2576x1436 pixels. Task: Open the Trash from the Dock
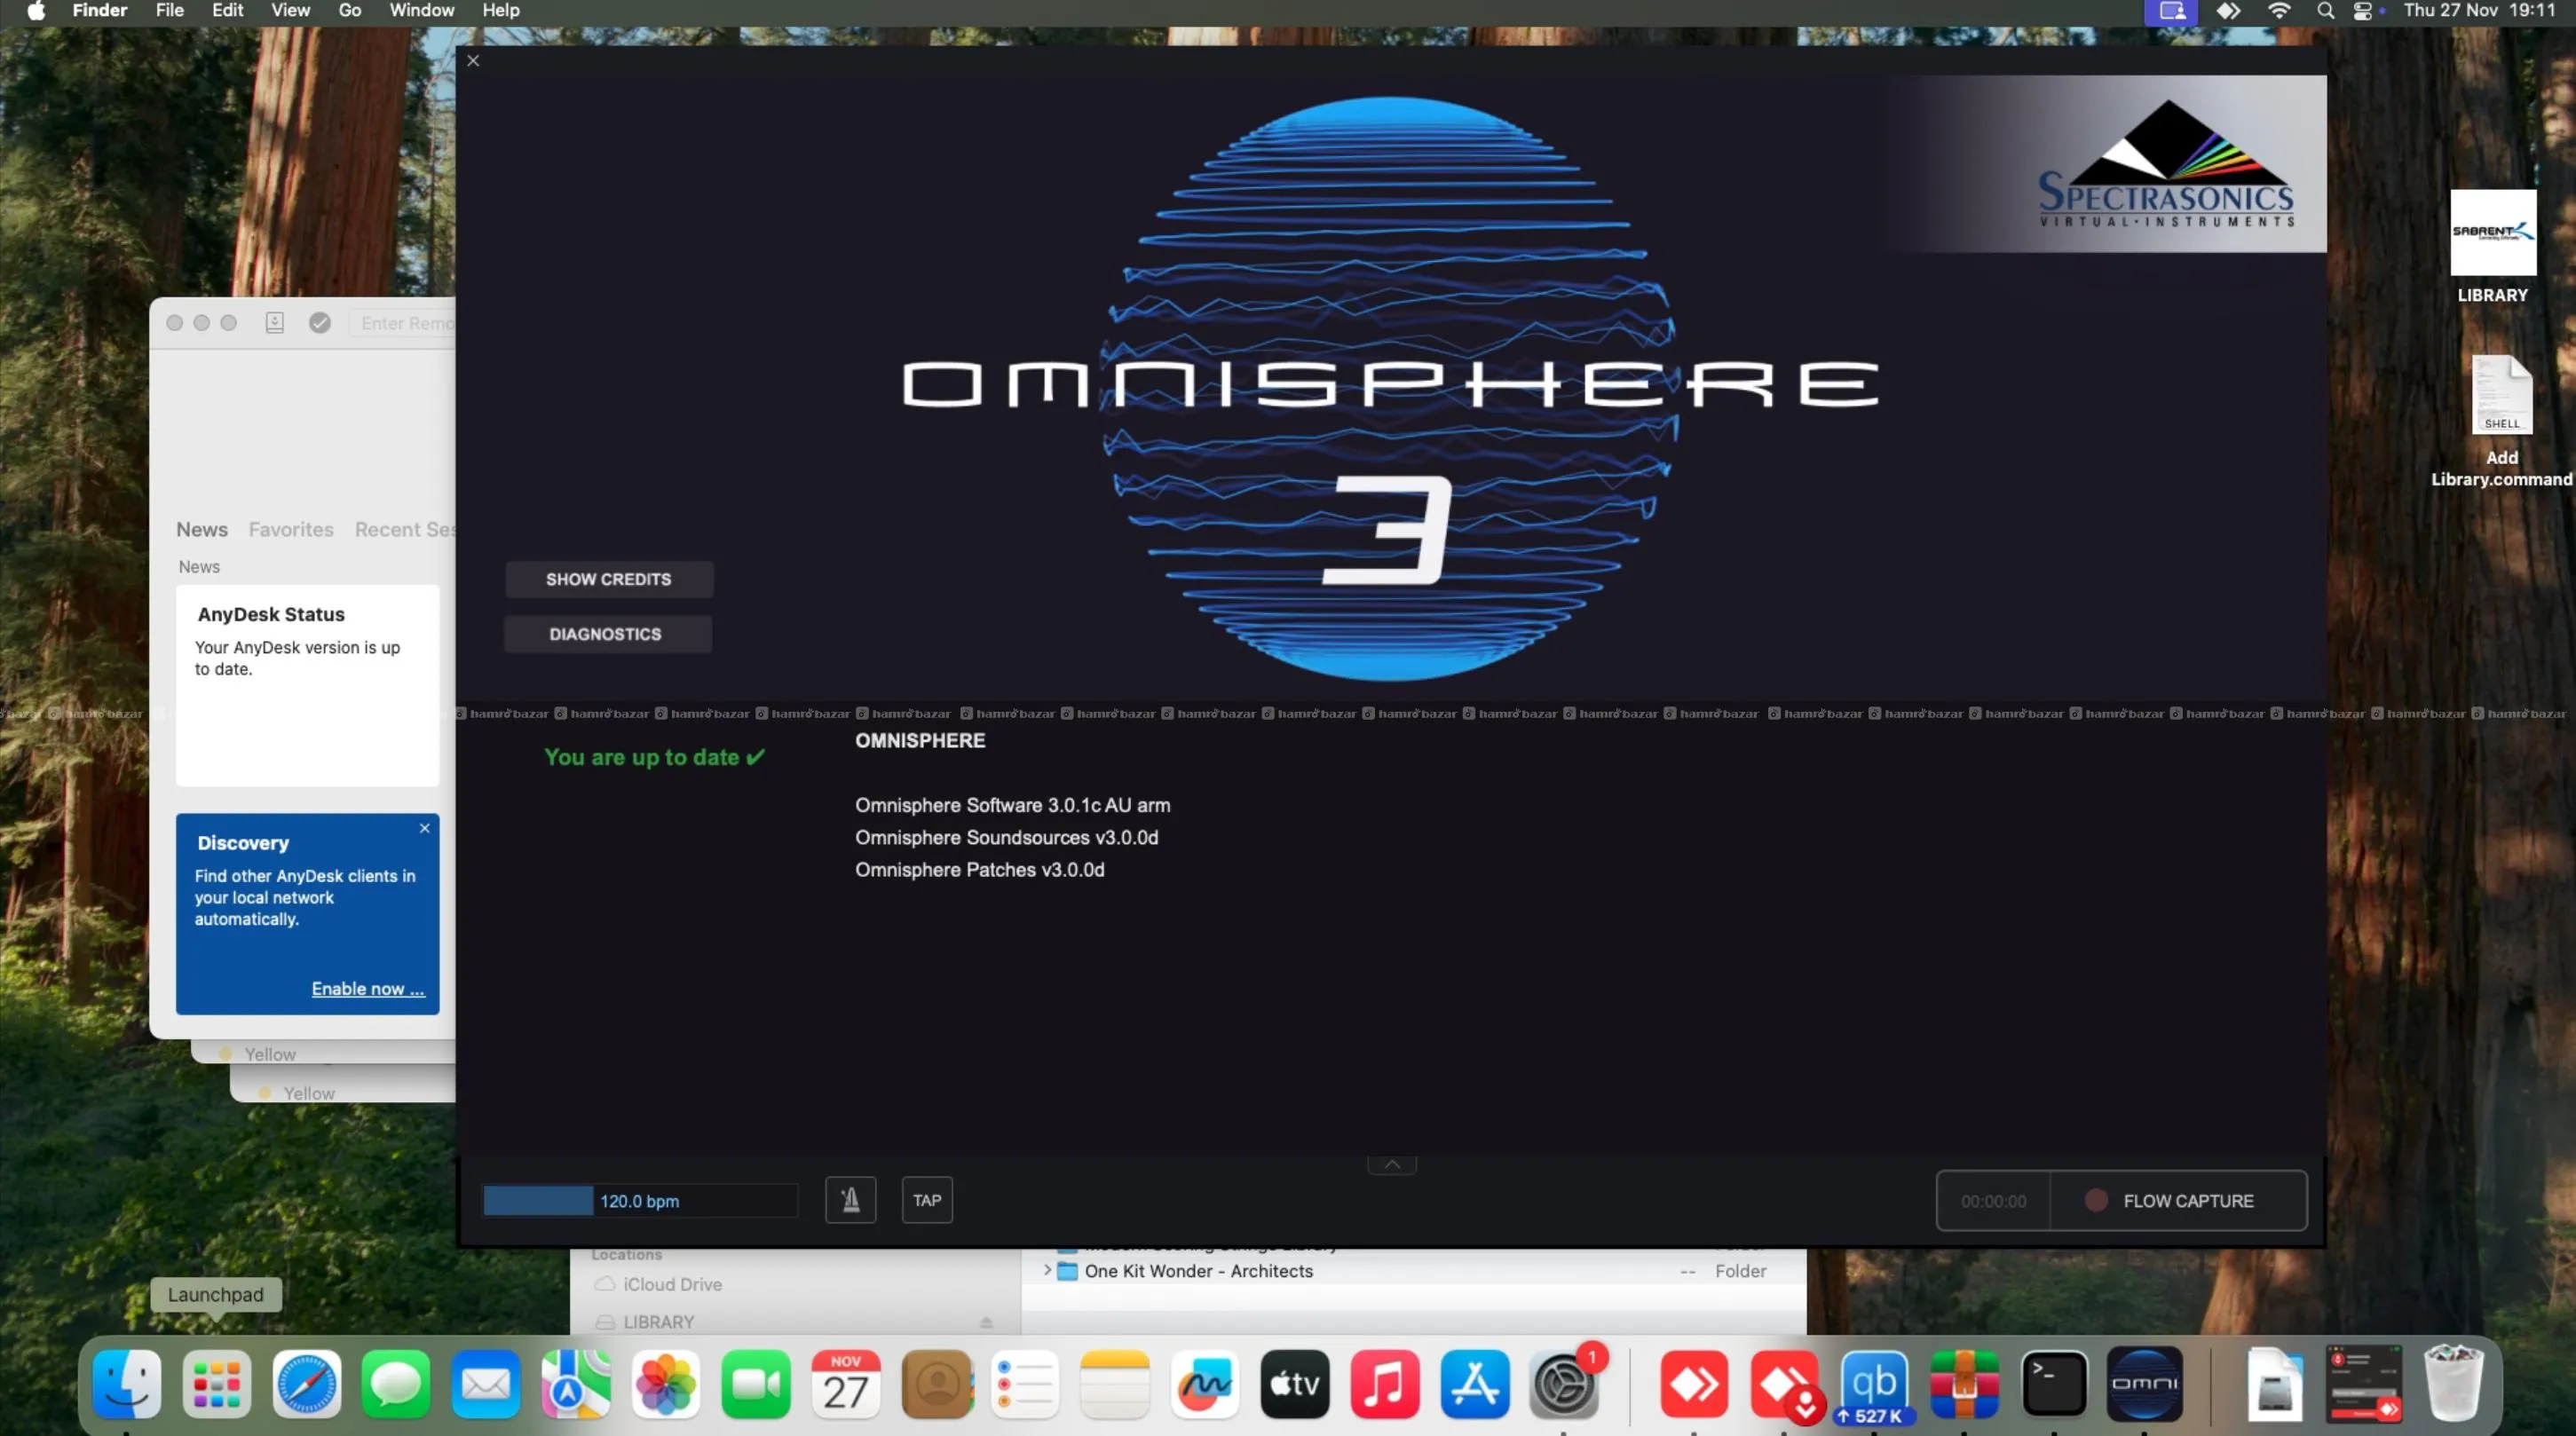pyautogui.click(x=2453, y=1384)
